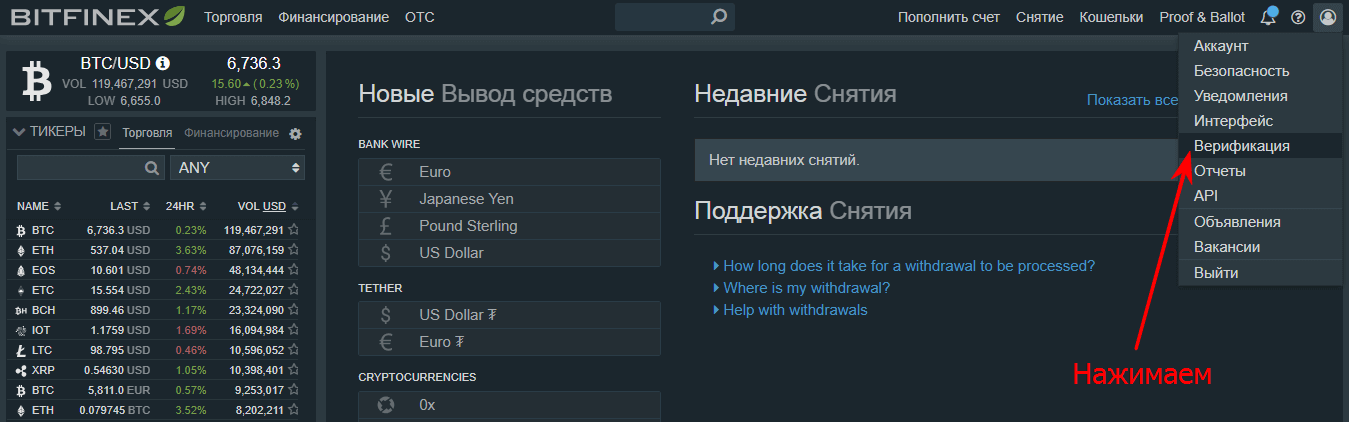
Task: Favorite the EOS row star
Action: tap(294, 270)
